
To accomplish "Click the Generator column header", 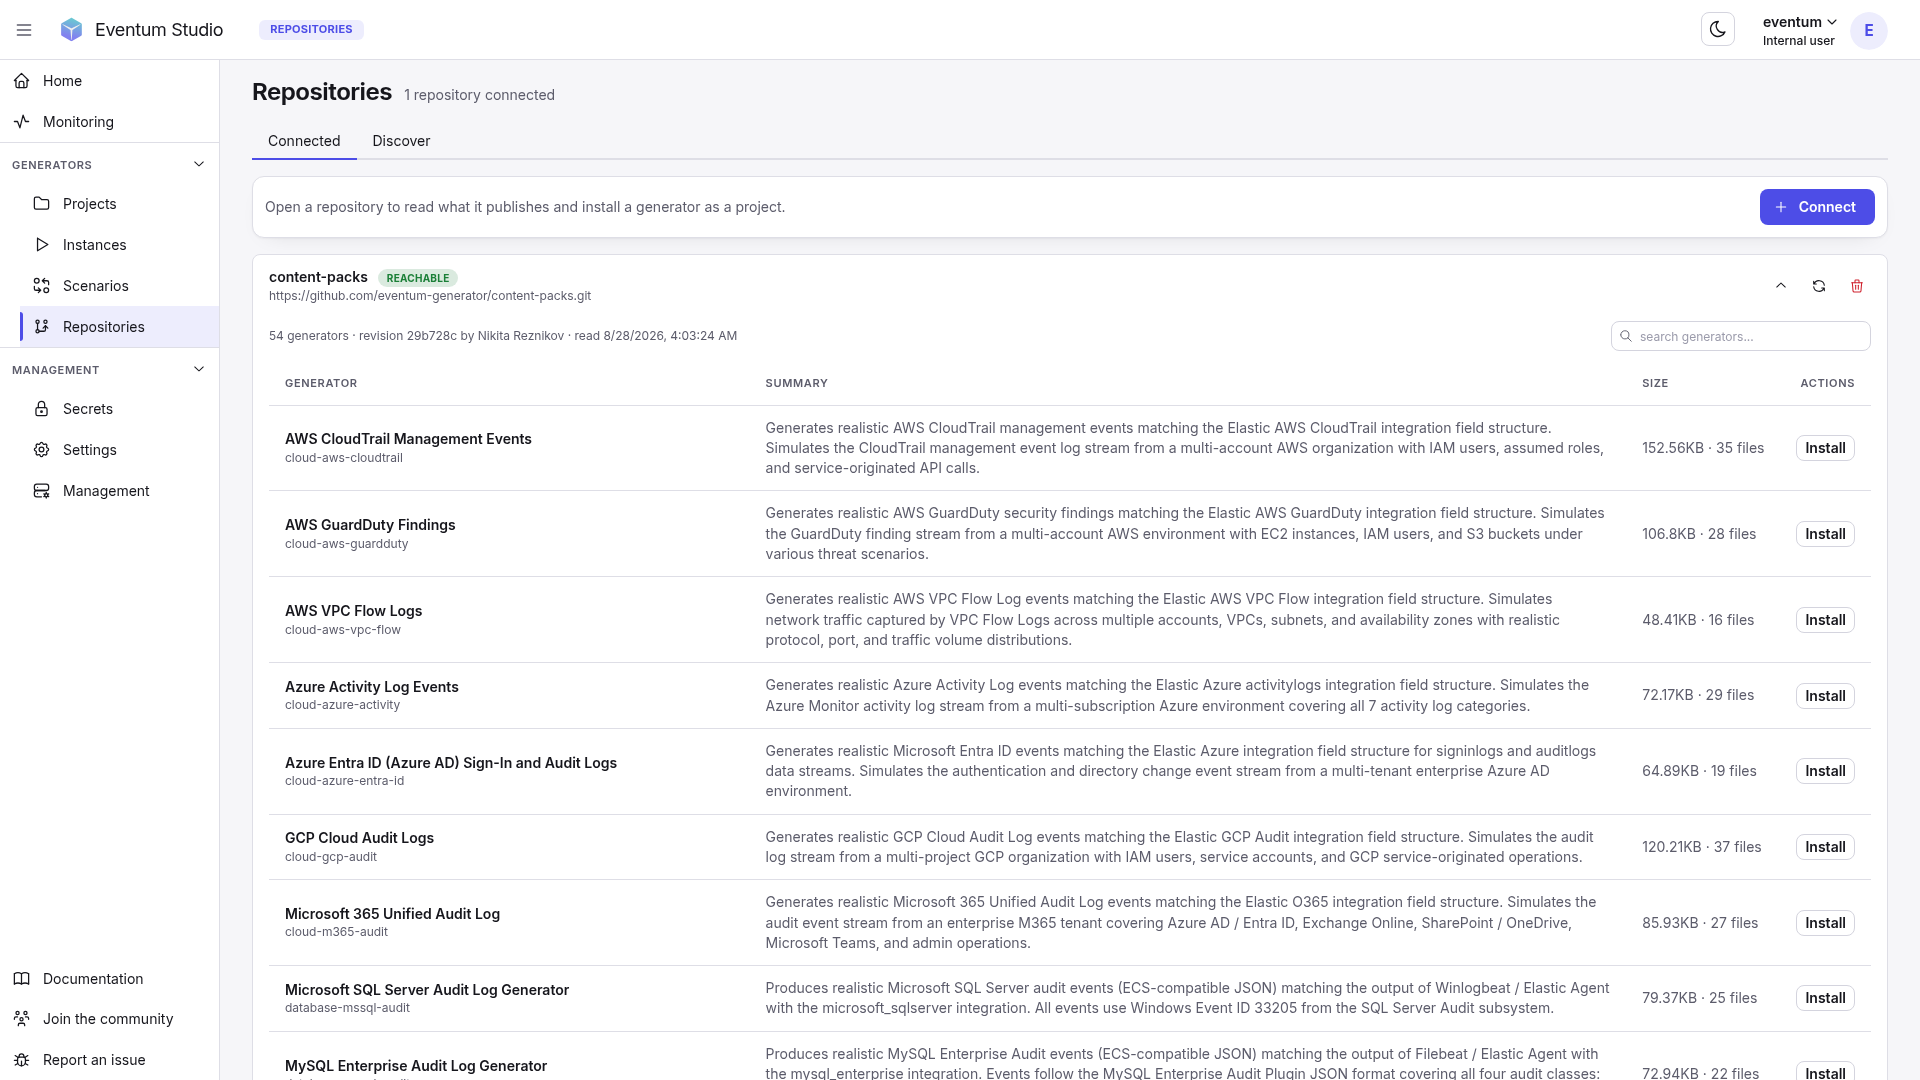I will pyautogui.click(x=321, y=383).
